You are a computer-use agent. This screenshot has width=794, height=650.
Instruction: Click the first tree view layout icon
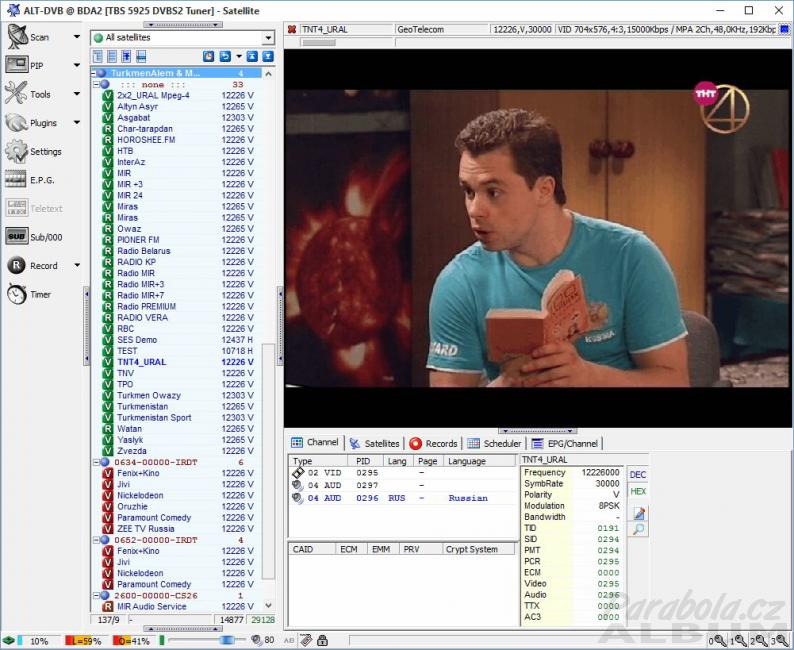pos(98,57)
